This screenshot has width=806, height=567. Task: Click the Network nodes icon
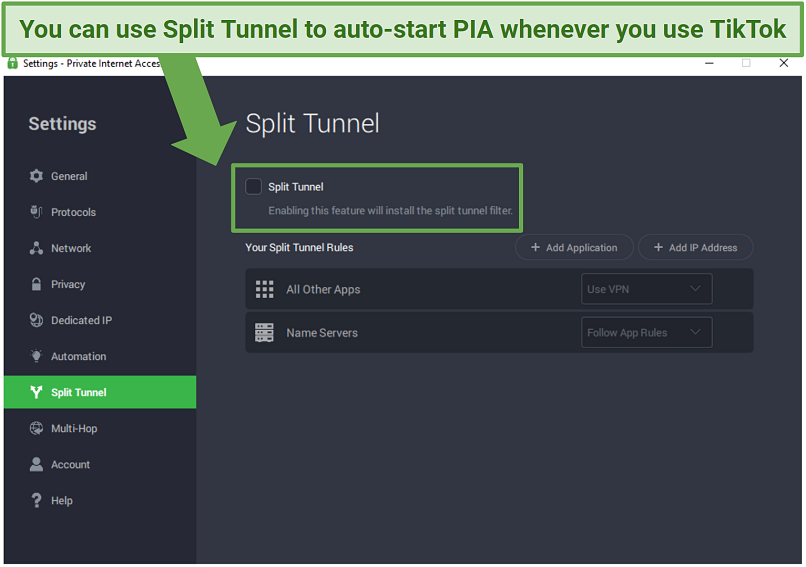[x=36, y=248]
